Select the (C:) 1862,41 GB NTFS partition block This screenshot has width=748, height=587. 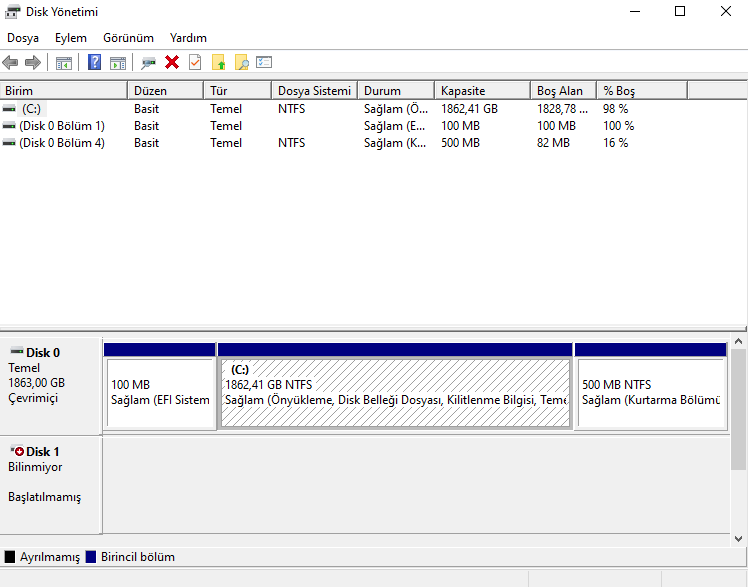(x=395, y=386)
